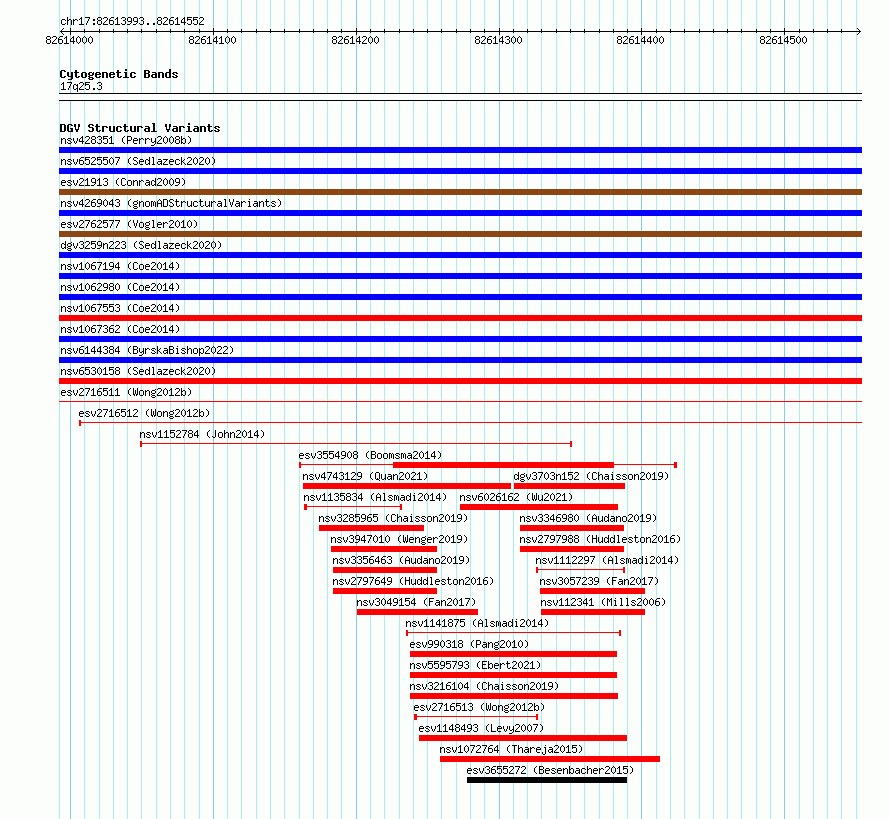Click esv2716512 (Wong2012b) variant label

[x=144, y=413]
